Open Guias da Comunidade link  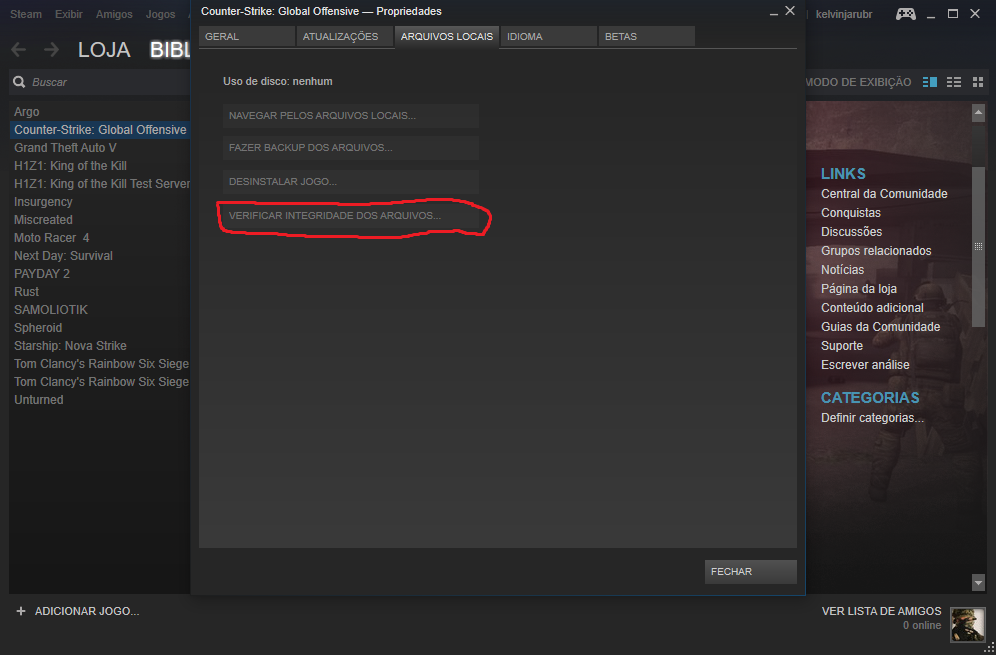tap(880, 327)
